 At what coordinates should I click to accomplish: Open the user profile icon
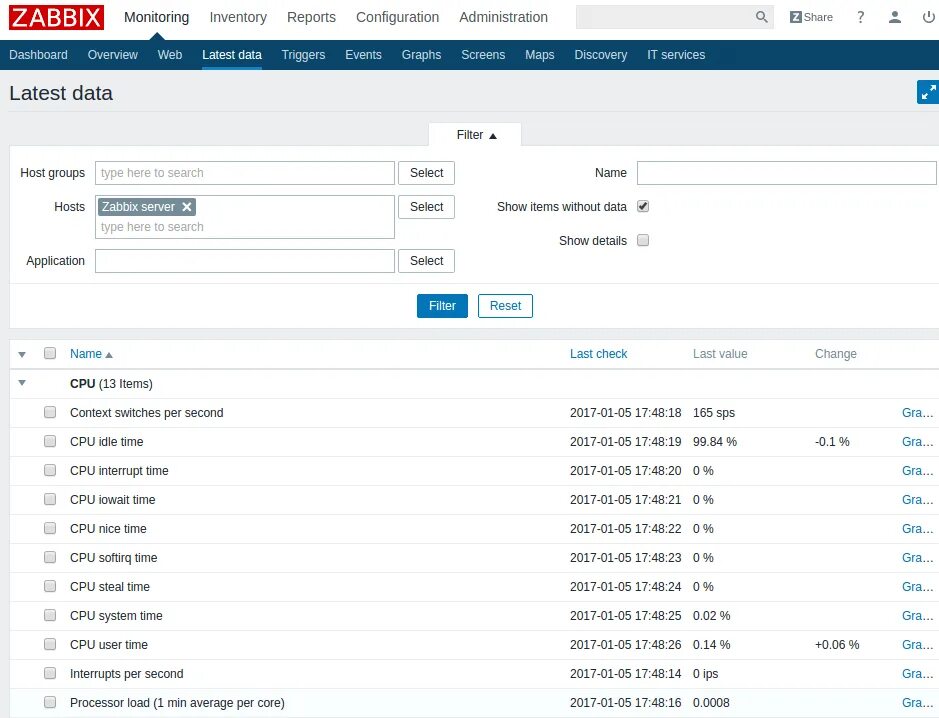[x=895, y=17]
